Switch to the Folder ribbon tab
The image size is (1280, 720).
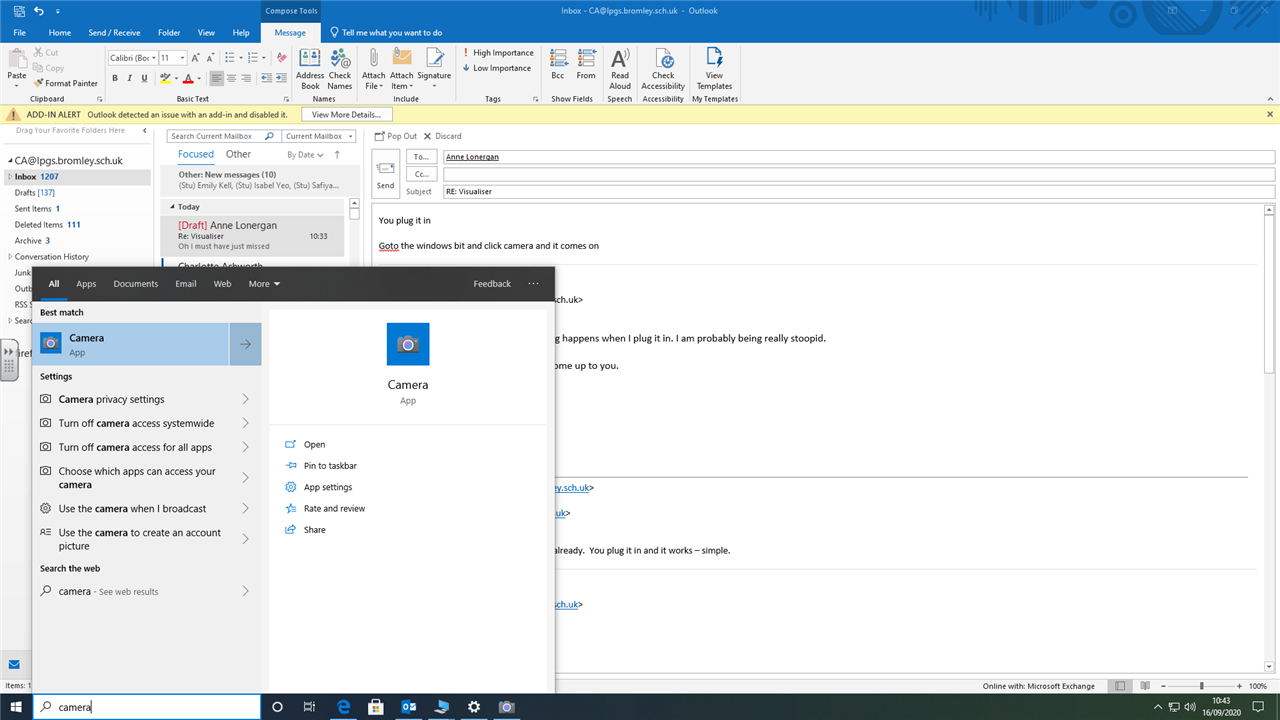(169, 33)
